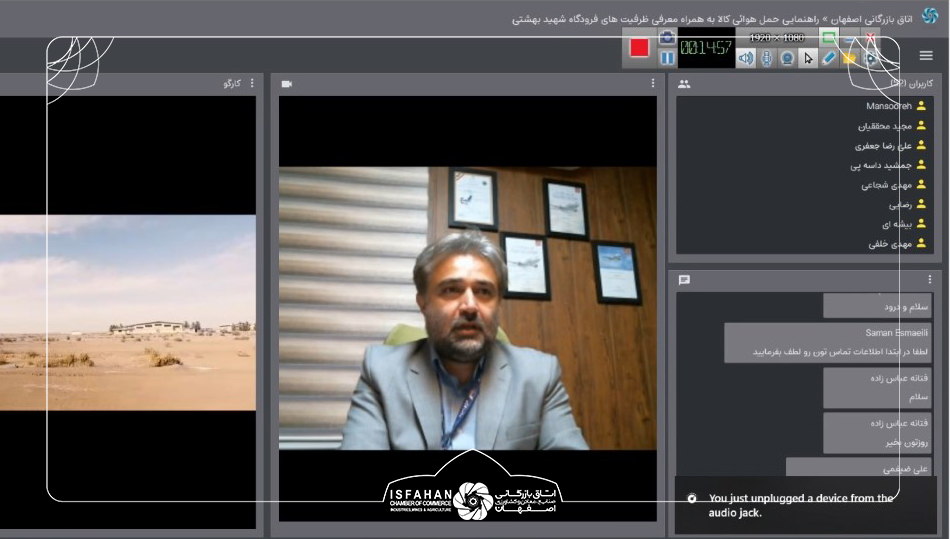Select the cursor pointer tool
950x539 pixels.
pyautogui.click(x=808, y=58)
